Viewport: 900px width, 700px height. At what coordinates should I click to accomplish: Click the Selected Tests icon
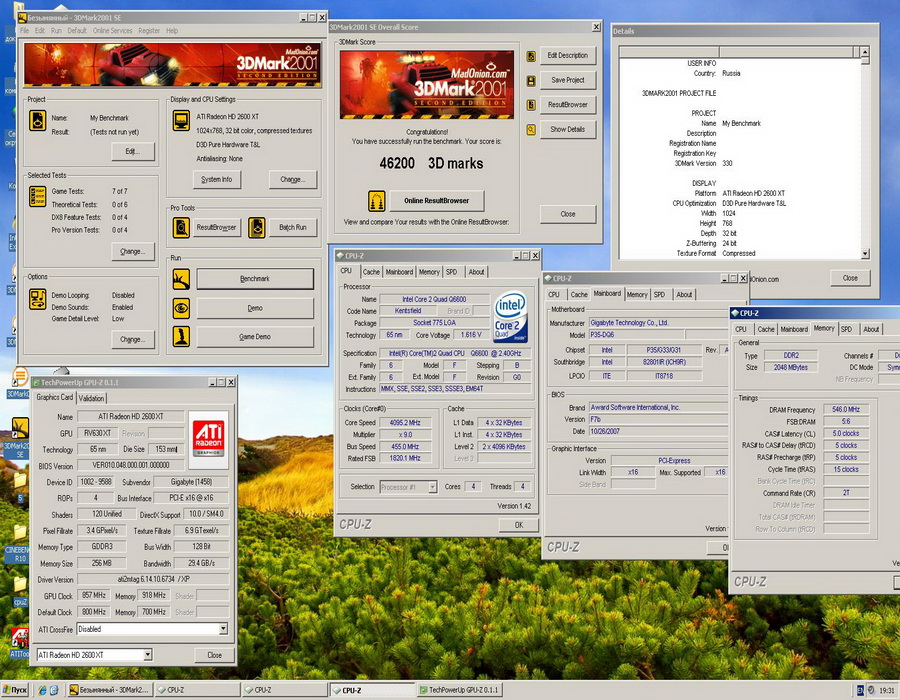pyautogui.click(x=38, y=197)
